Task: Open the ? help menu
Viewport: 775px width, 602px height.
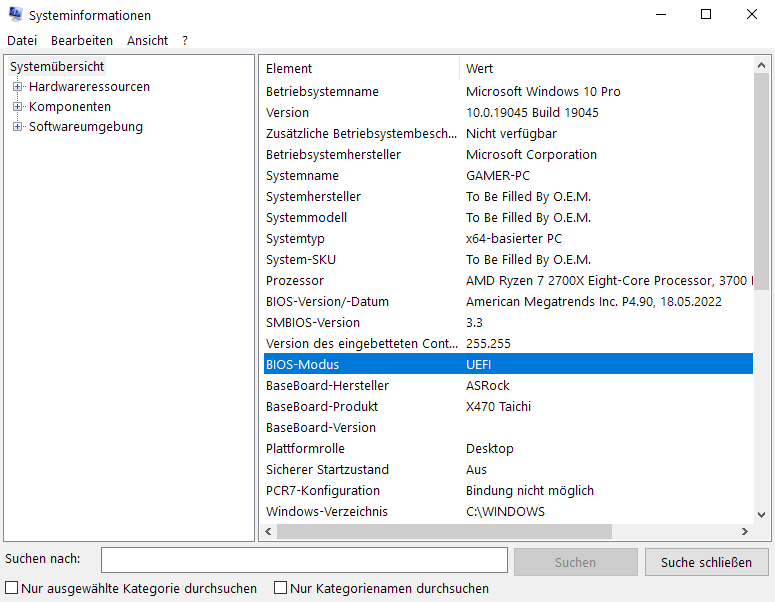Action: 185,41
